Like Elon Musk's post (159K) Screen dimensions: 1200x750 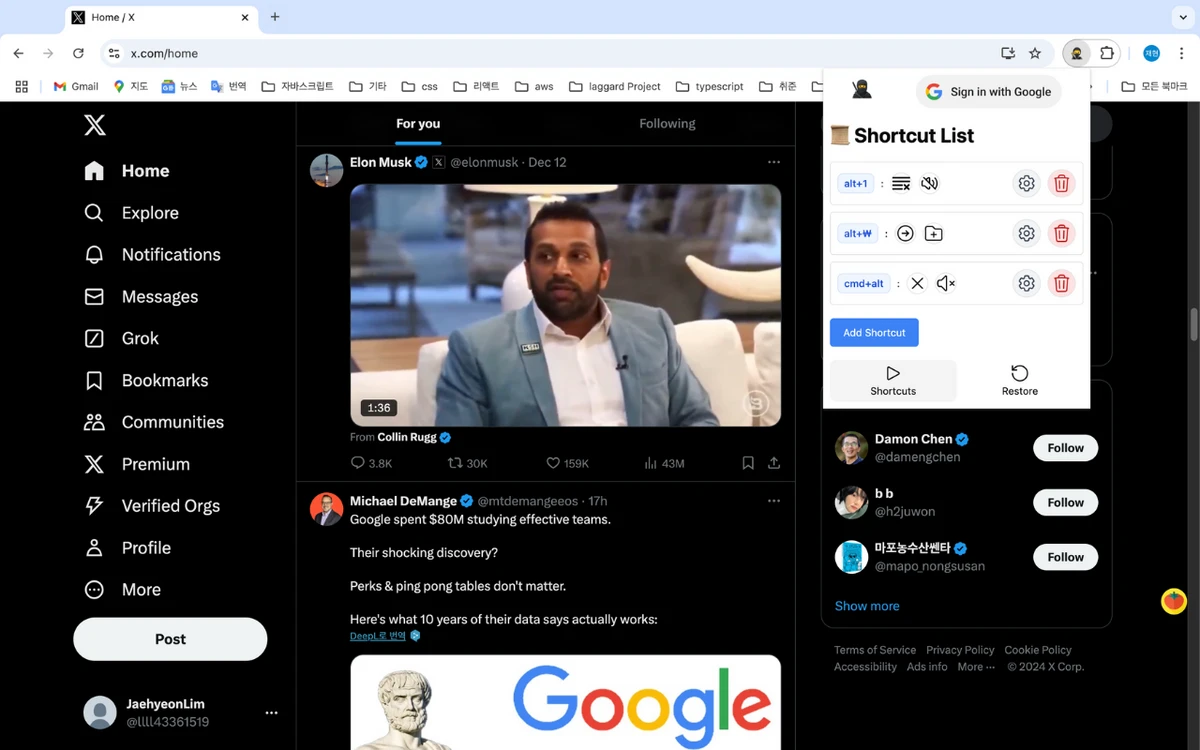pos(567,463)
